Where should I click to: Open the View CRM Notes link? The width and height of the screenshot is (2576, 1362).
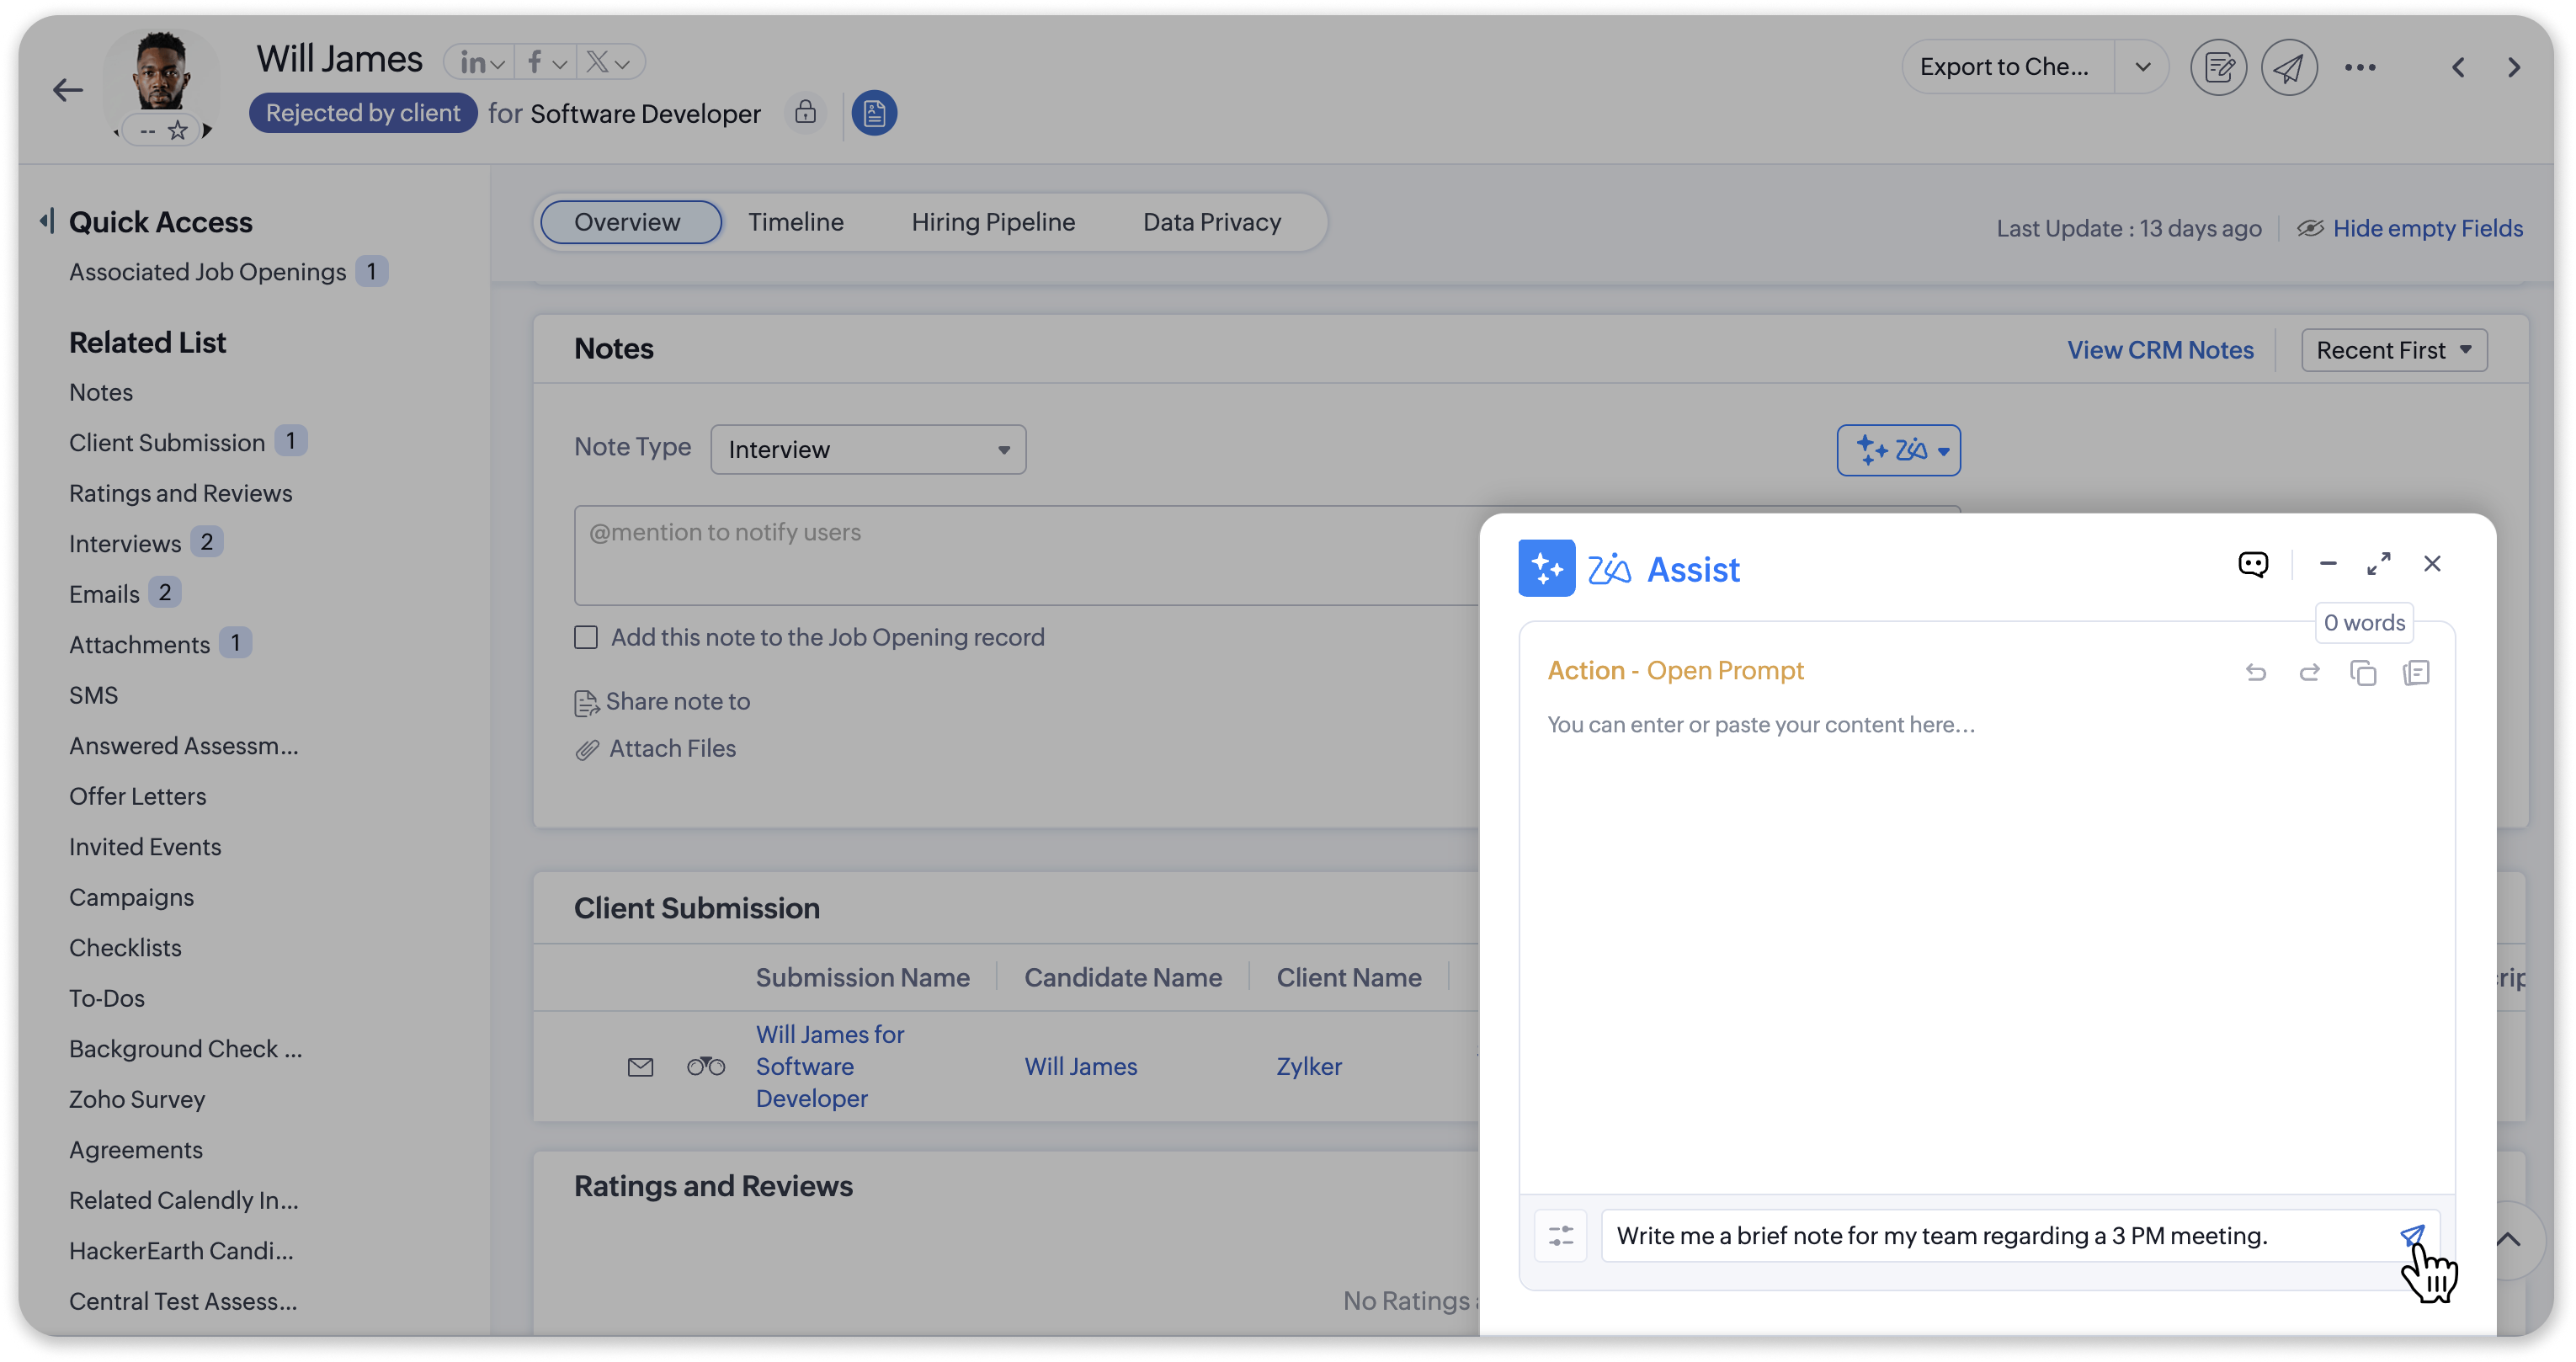pyautogui.click(x=2160, y=350)
